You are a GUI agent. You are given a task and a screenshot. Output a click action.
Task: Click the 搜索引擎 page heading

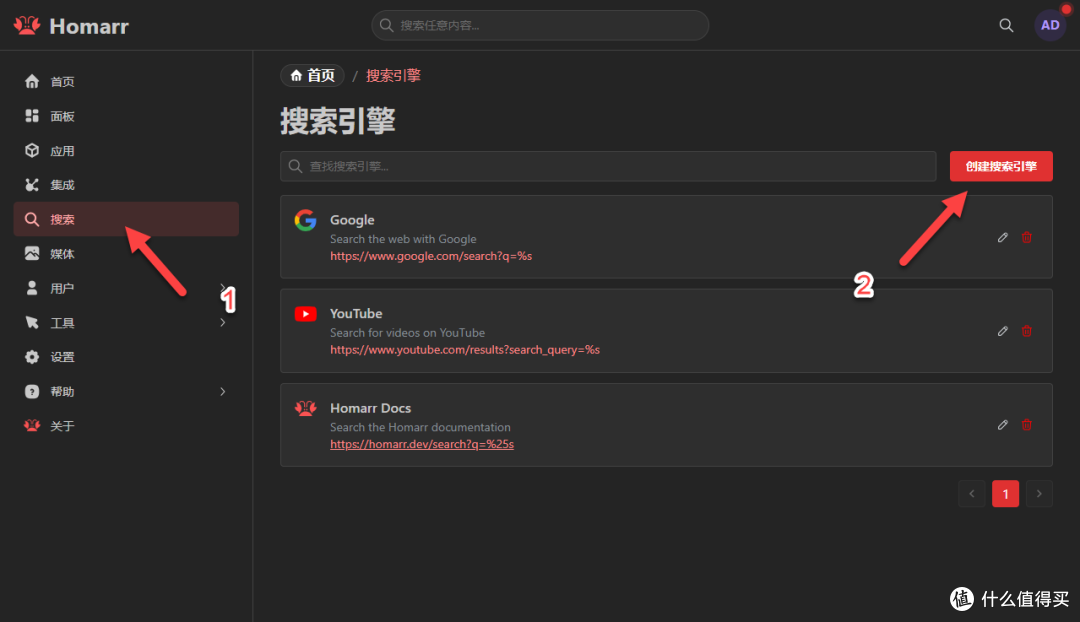[338, 121]
